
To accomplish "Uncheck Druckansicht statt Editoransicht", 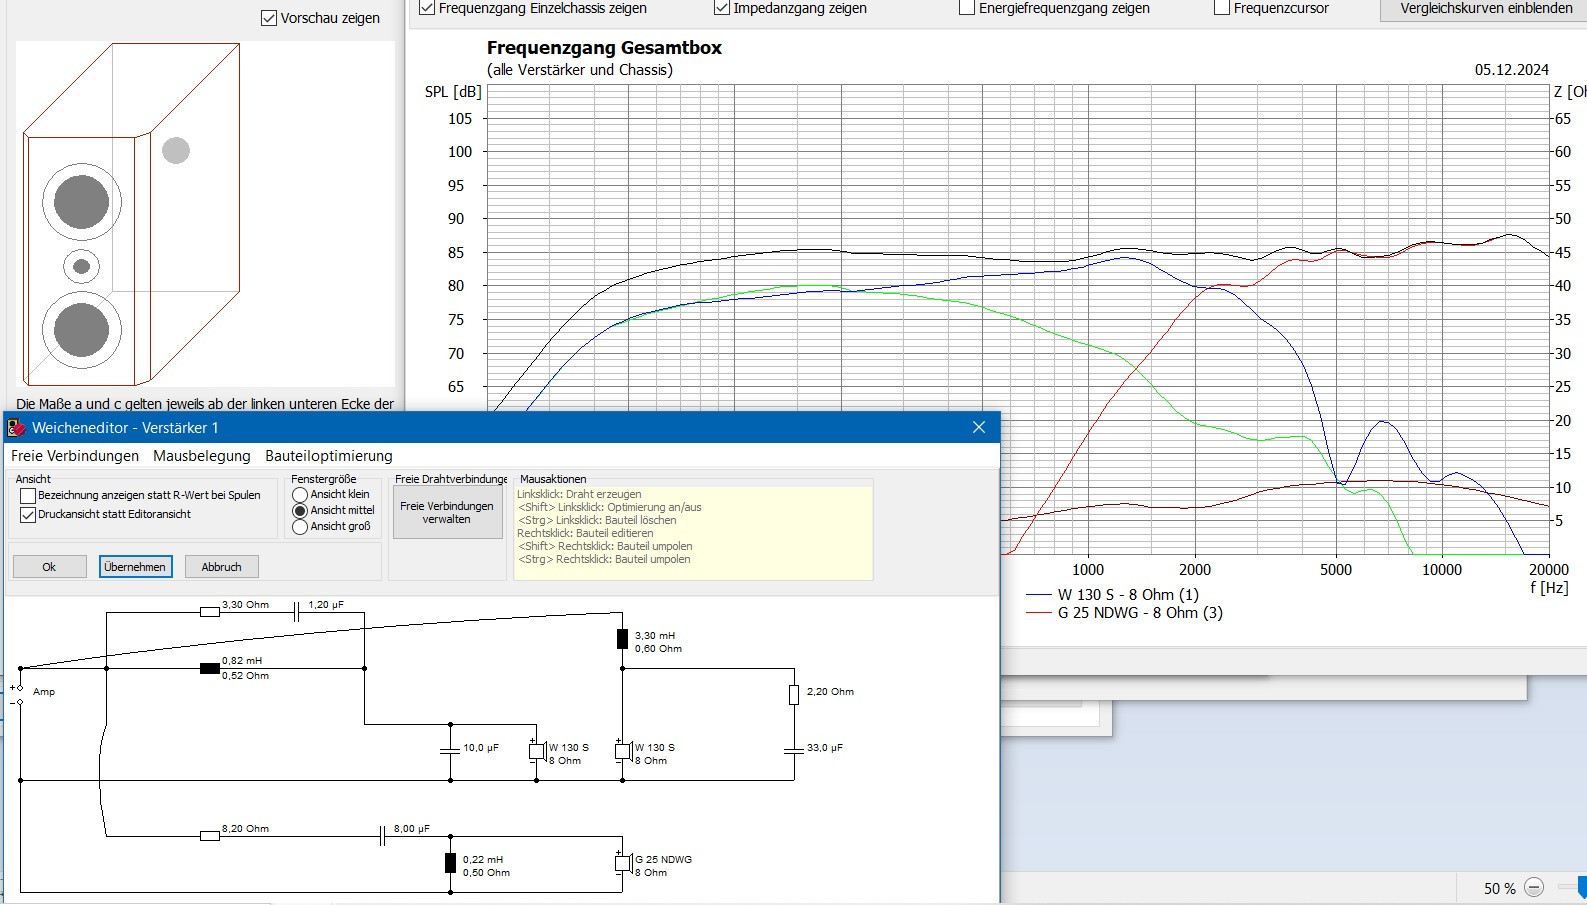I will coord(28,515).
